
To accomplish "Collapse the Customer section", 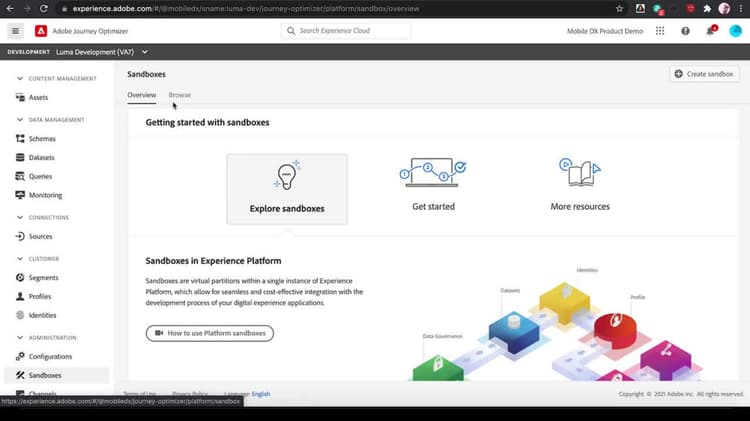I will [x=20, y=259].
